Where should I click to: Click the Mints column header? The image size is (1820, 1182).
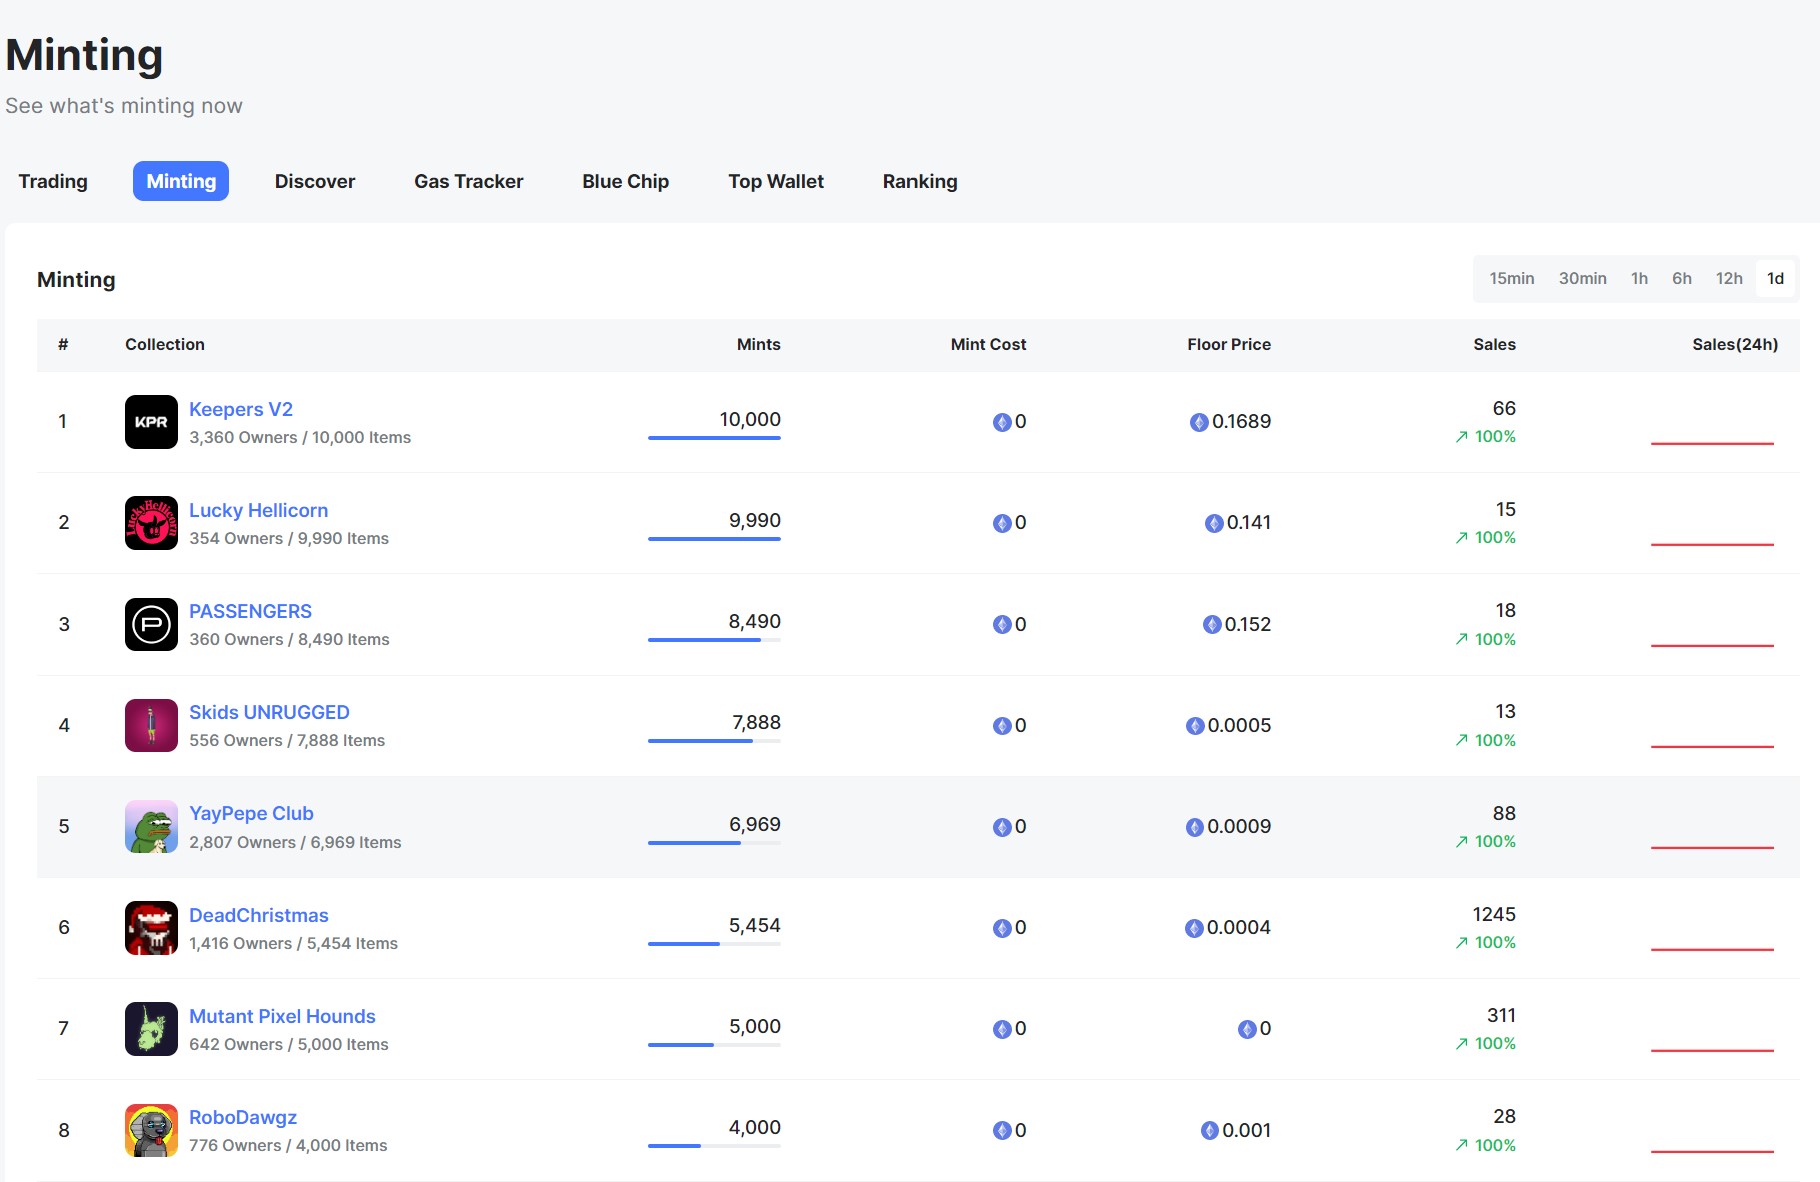[x=758, y=344]
